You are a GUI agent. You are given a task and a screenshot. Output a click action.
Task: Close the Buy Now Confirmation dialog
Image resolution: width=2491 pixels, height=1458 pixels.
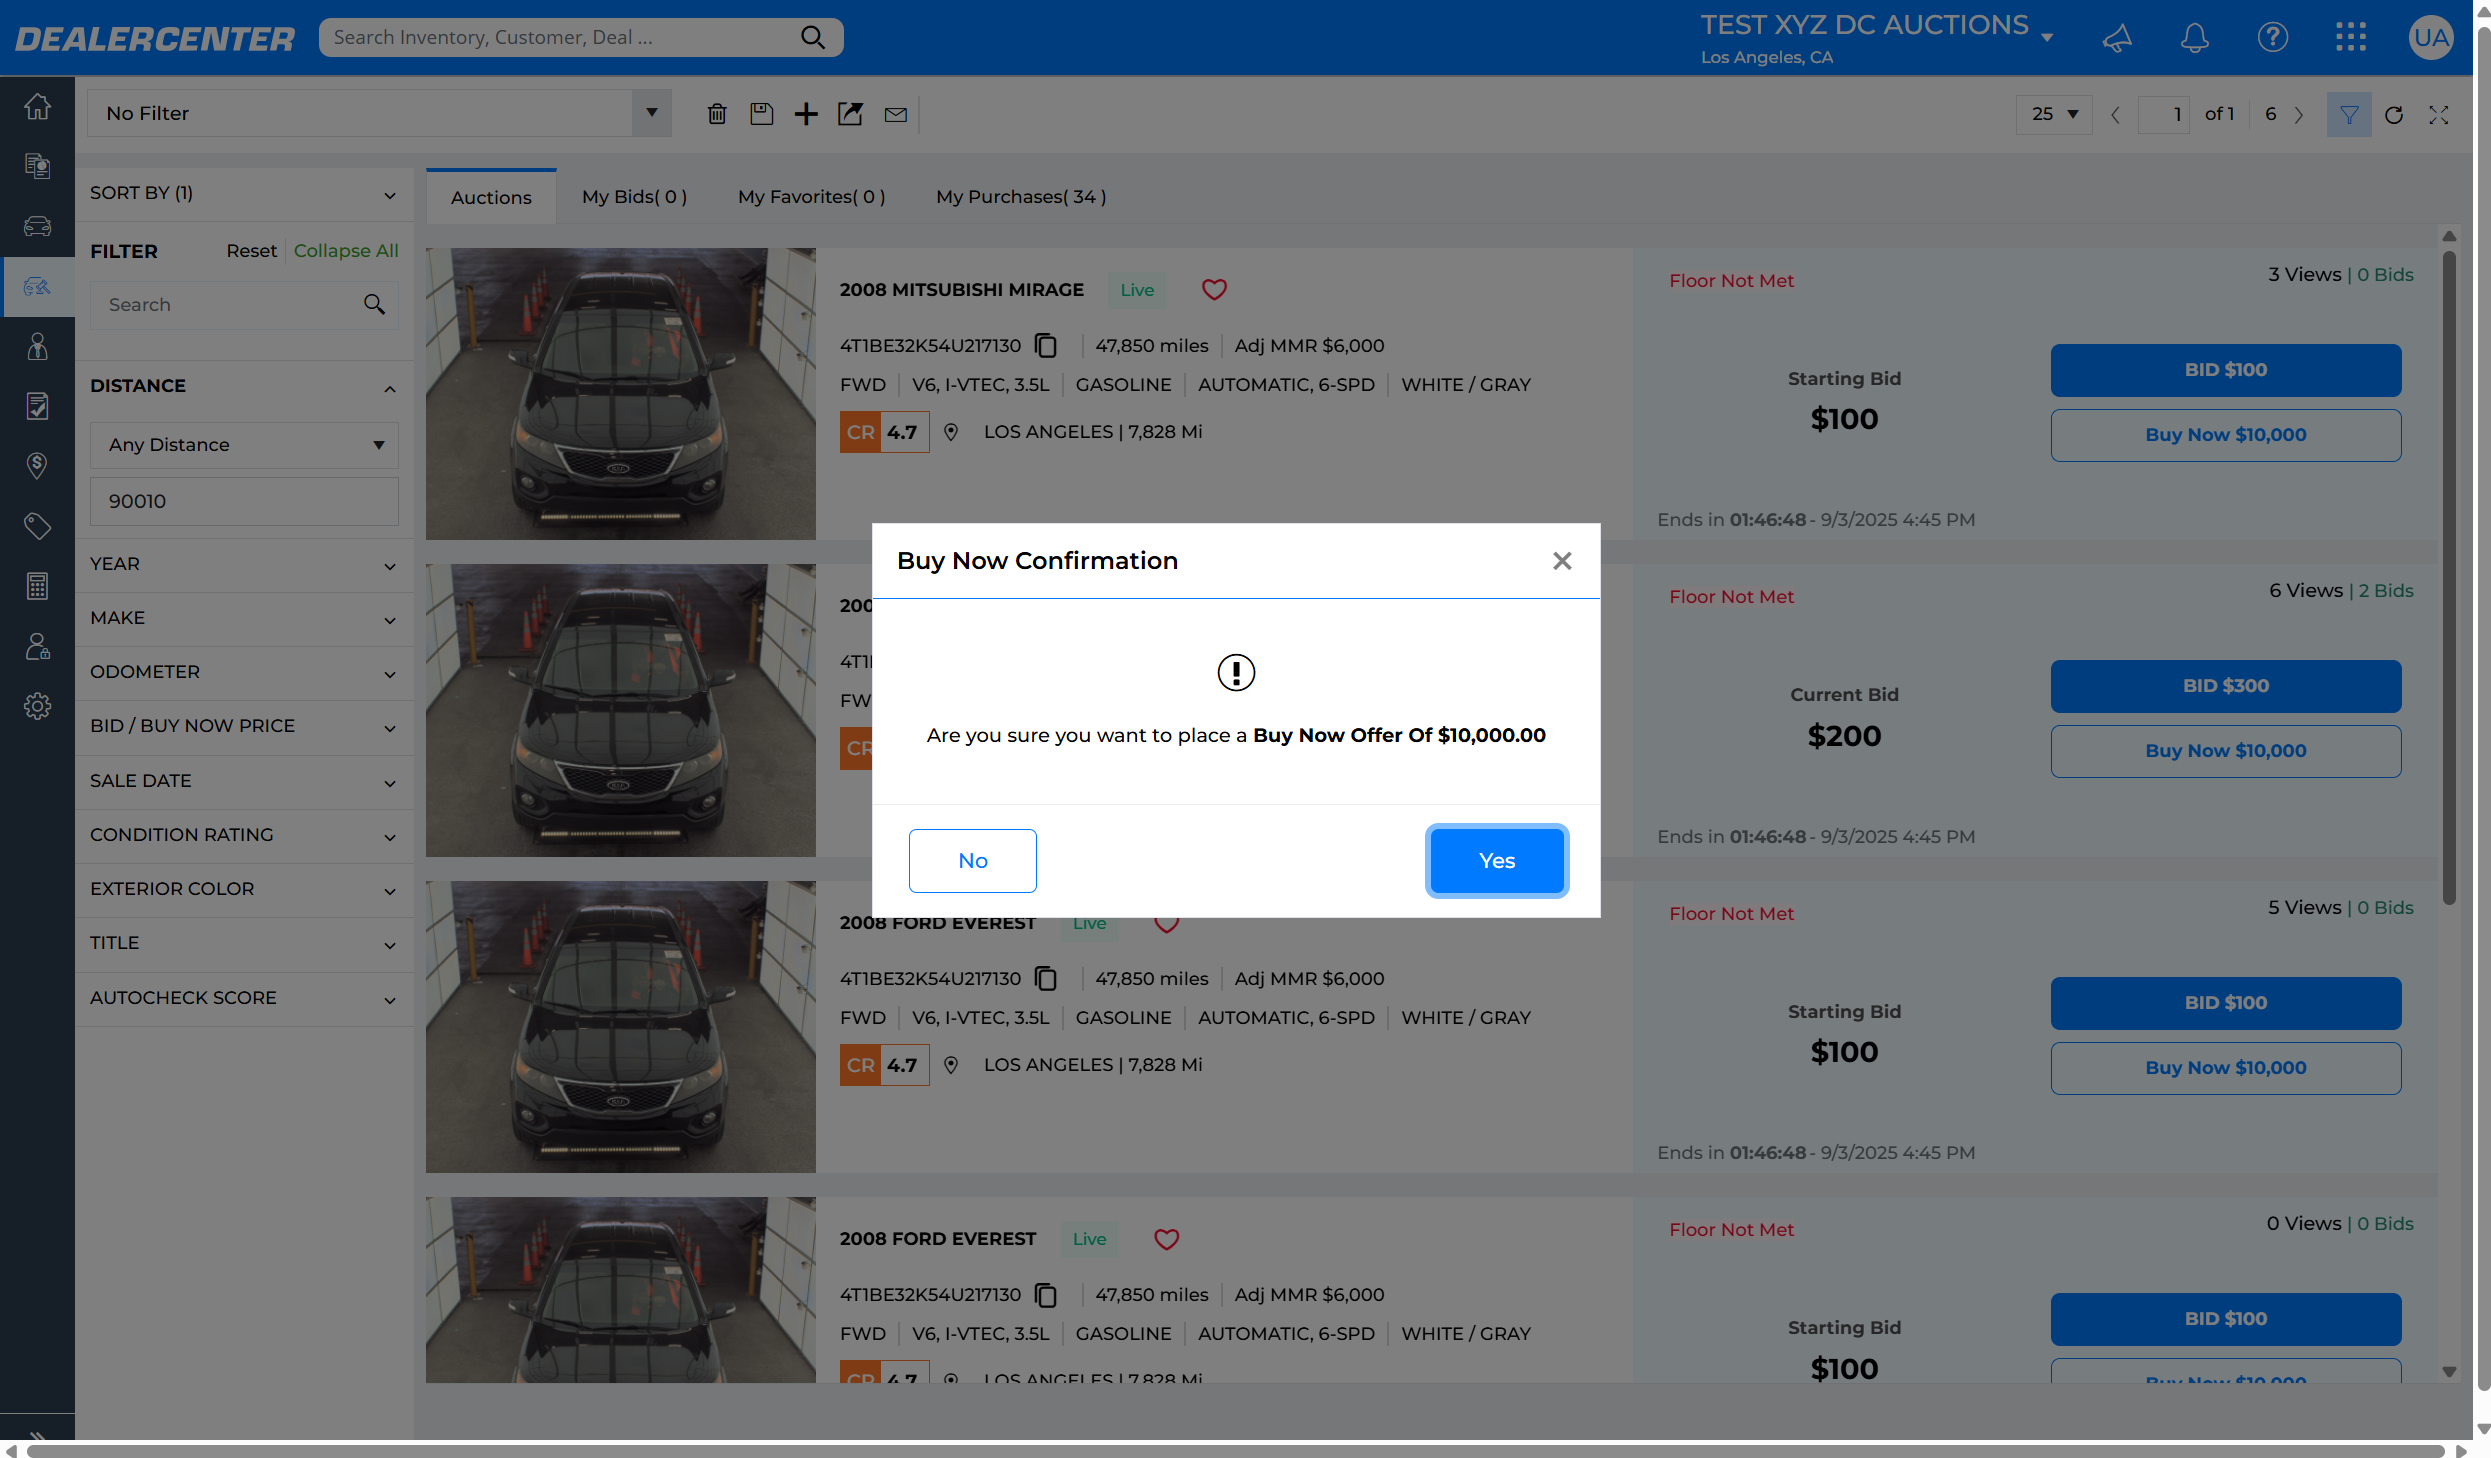click(x=1562, y=561)
